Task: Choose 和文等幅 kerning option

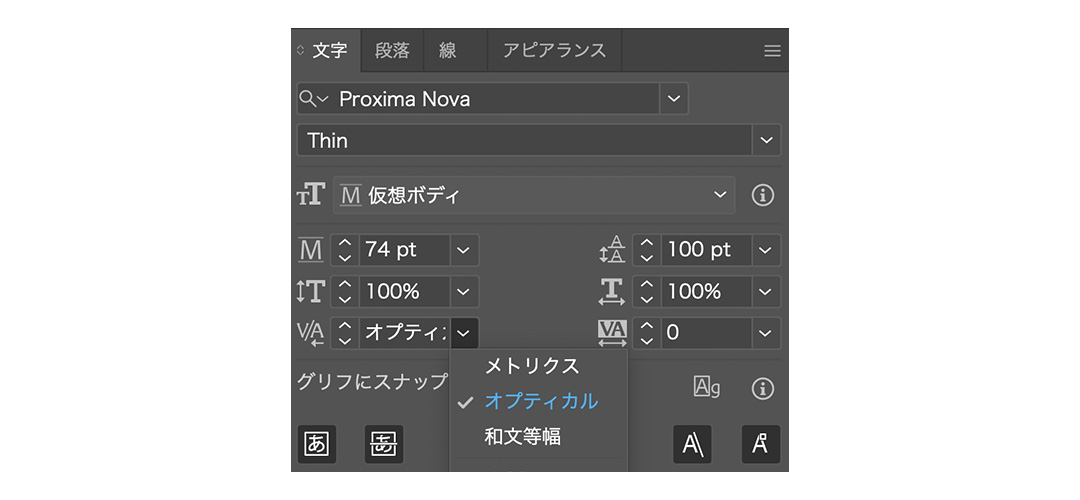Action: pyautogui.click(x=522, y=436)
